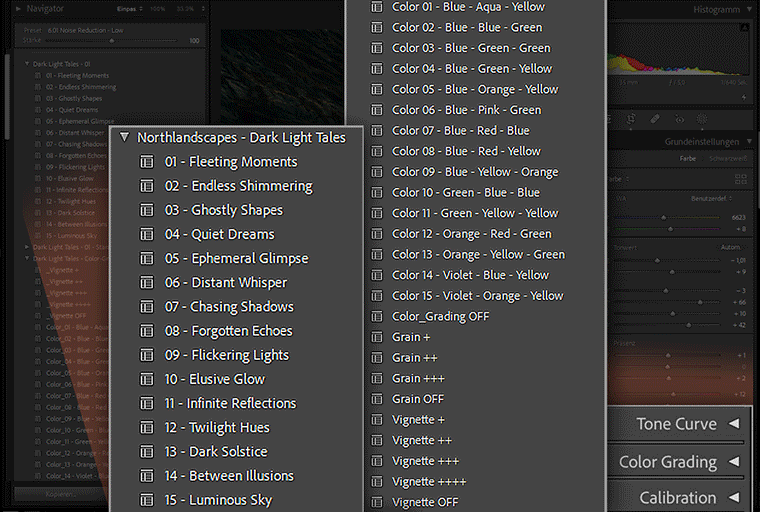Viewport: 760px width, 512px height.
Task: Click preset icon beside 02 - Endless Shimmering in enlarged list
Action: (x=147, y=186)
